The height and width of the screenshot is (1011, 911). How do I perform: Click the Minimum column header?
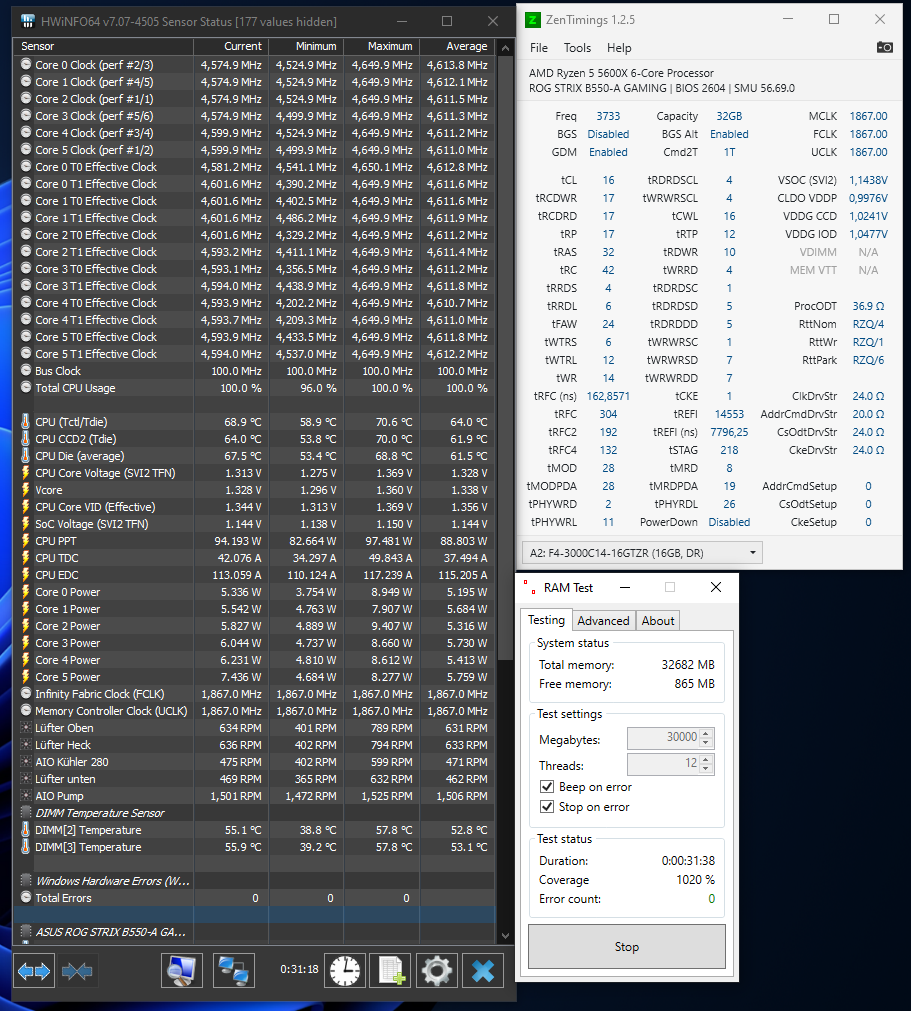pos(306,46)
